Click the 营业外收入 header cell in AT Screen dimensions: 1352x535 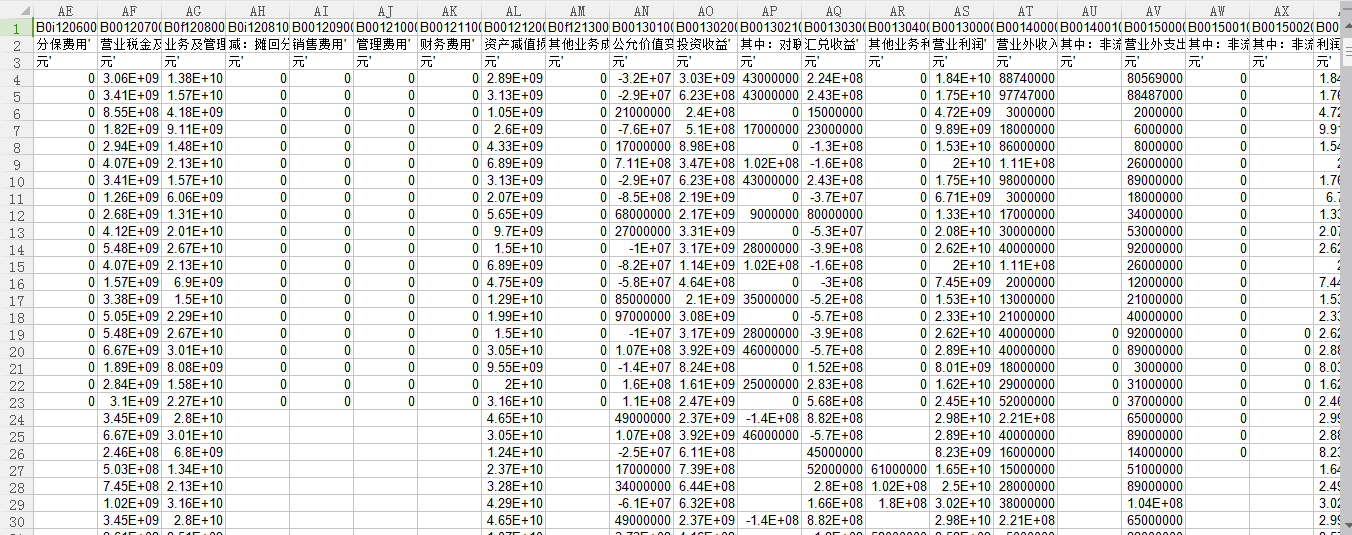pyautogui.click(x=1026, y=45)
